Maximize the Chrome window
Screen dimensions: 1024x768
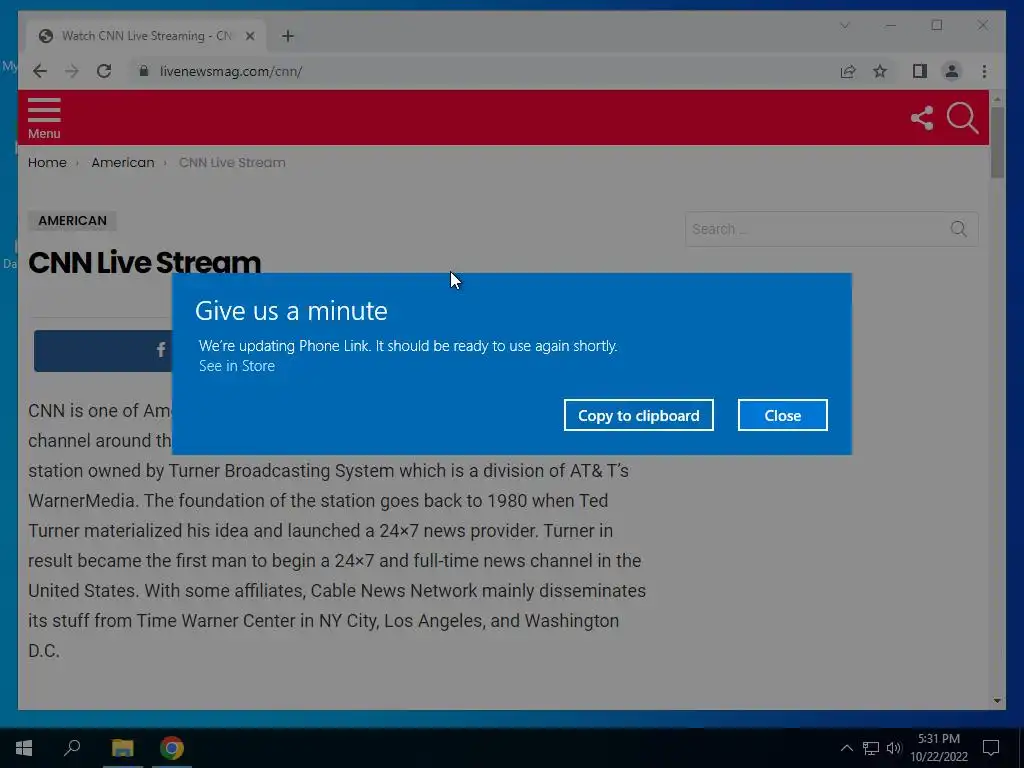936,25
